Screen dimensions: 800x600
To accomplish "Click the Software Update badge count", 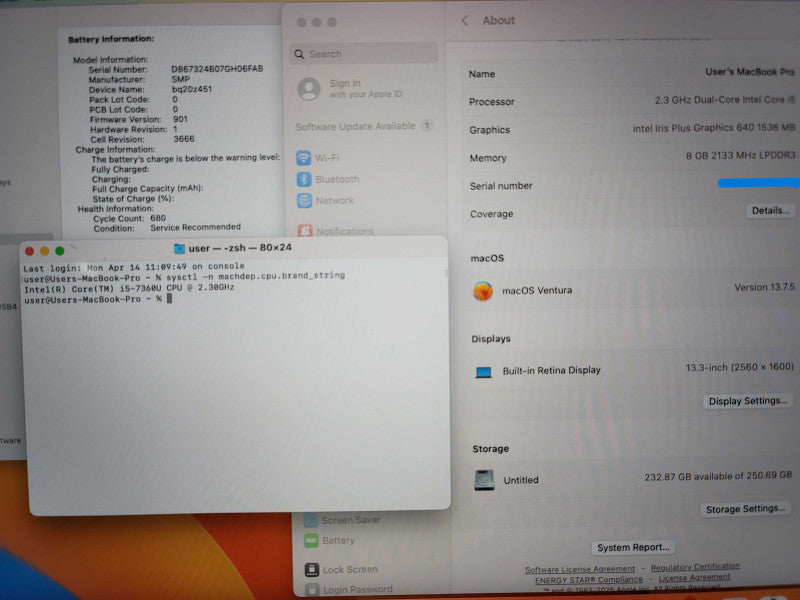I will click(x=427, y=126).
